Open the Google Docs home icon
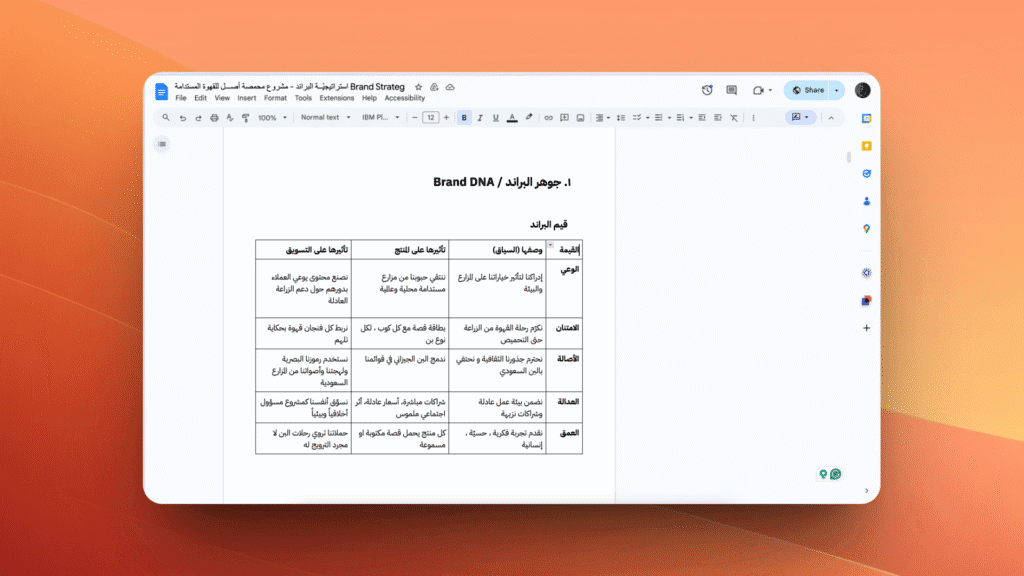Screen dimensions: 1024x576 [161, 91]
